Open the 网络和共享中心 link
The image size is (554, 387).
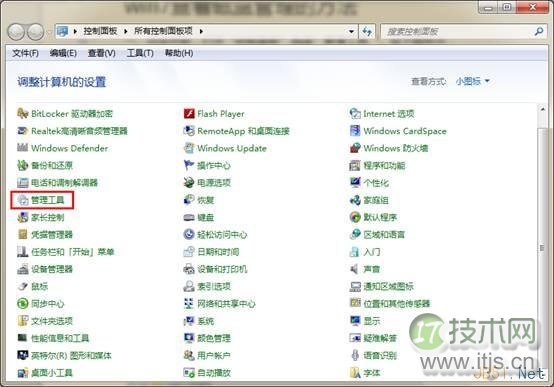click(x=226, y=304)
